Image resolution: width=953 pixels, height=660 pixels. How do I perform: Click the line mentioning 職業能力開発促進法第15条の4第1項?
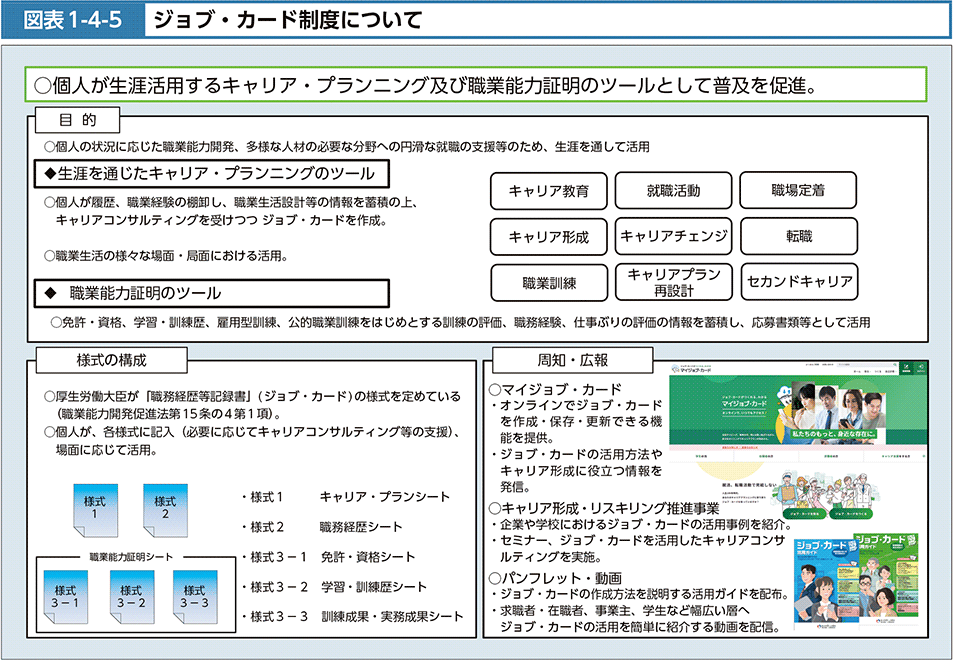(168, 414)
